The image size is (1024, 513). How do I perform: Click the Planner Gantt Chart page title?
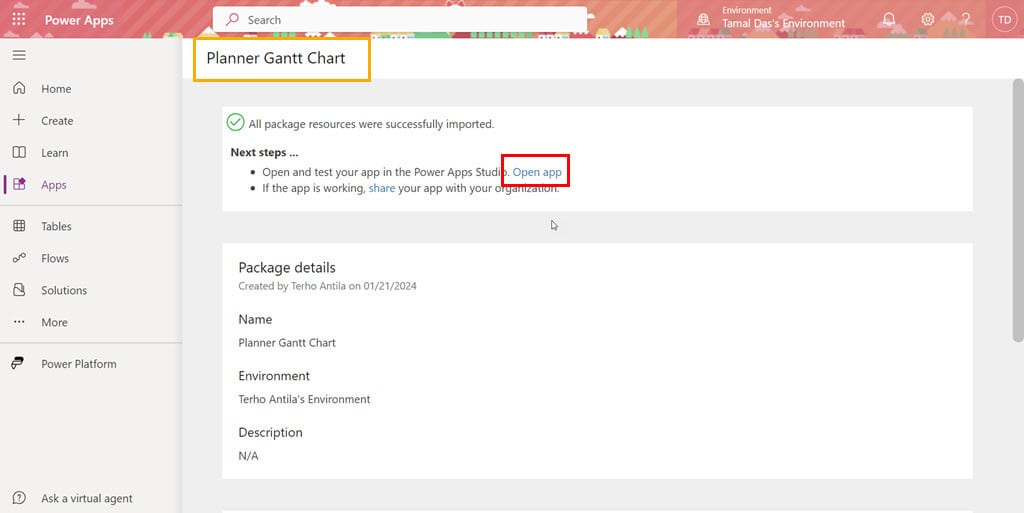click(x=276, y=58)
